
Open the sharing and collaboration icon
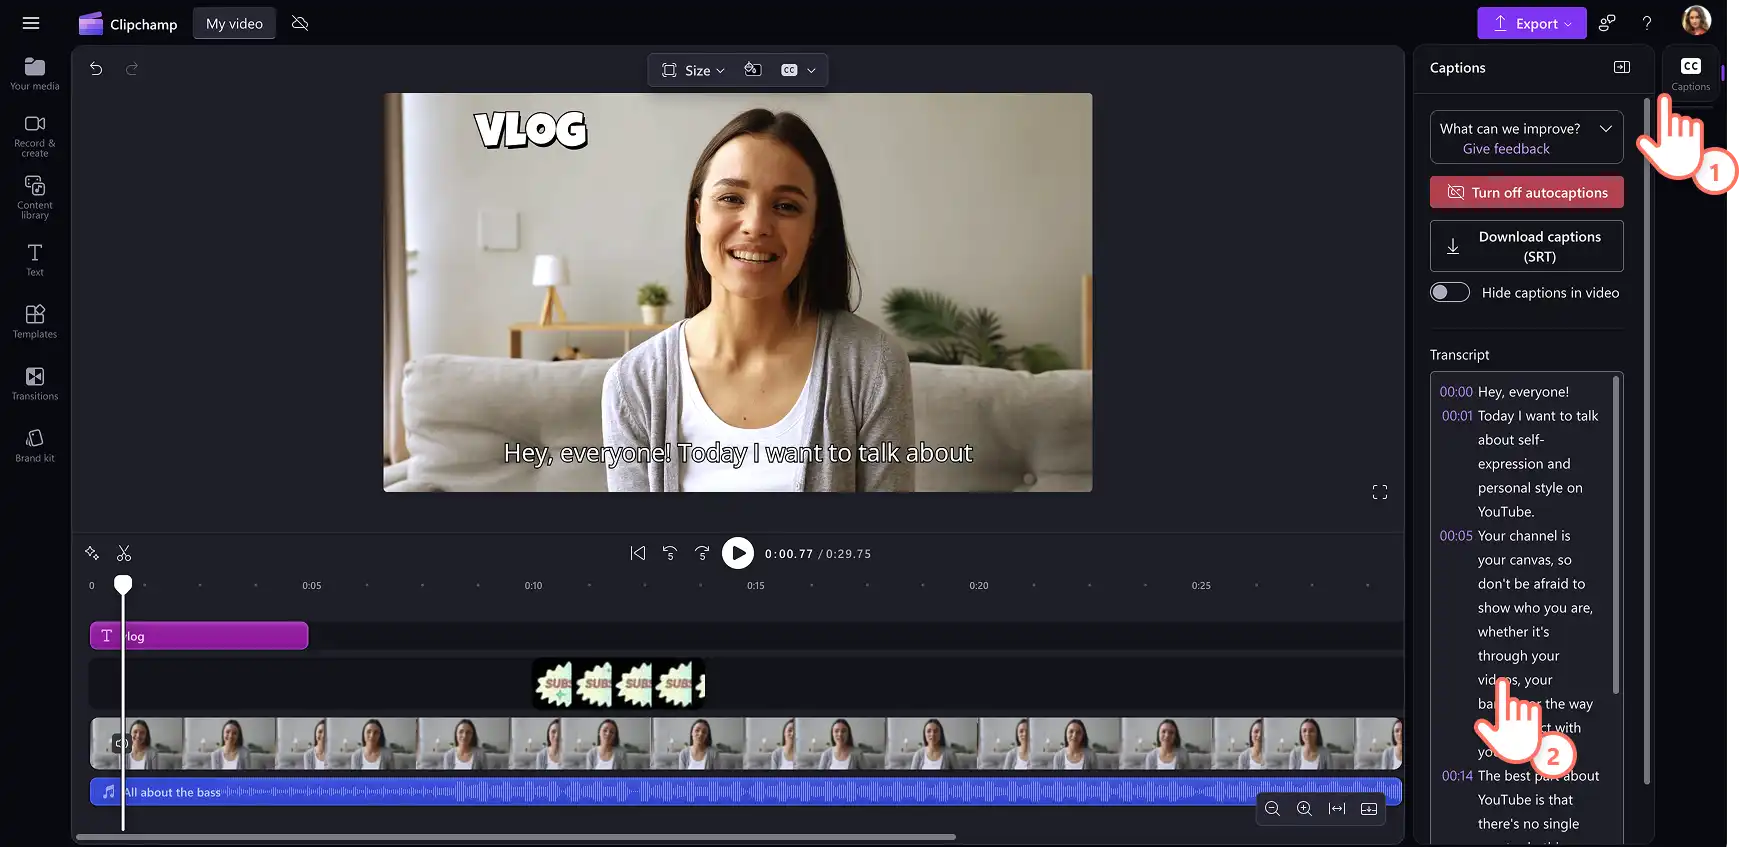(x=1608, y=23)
